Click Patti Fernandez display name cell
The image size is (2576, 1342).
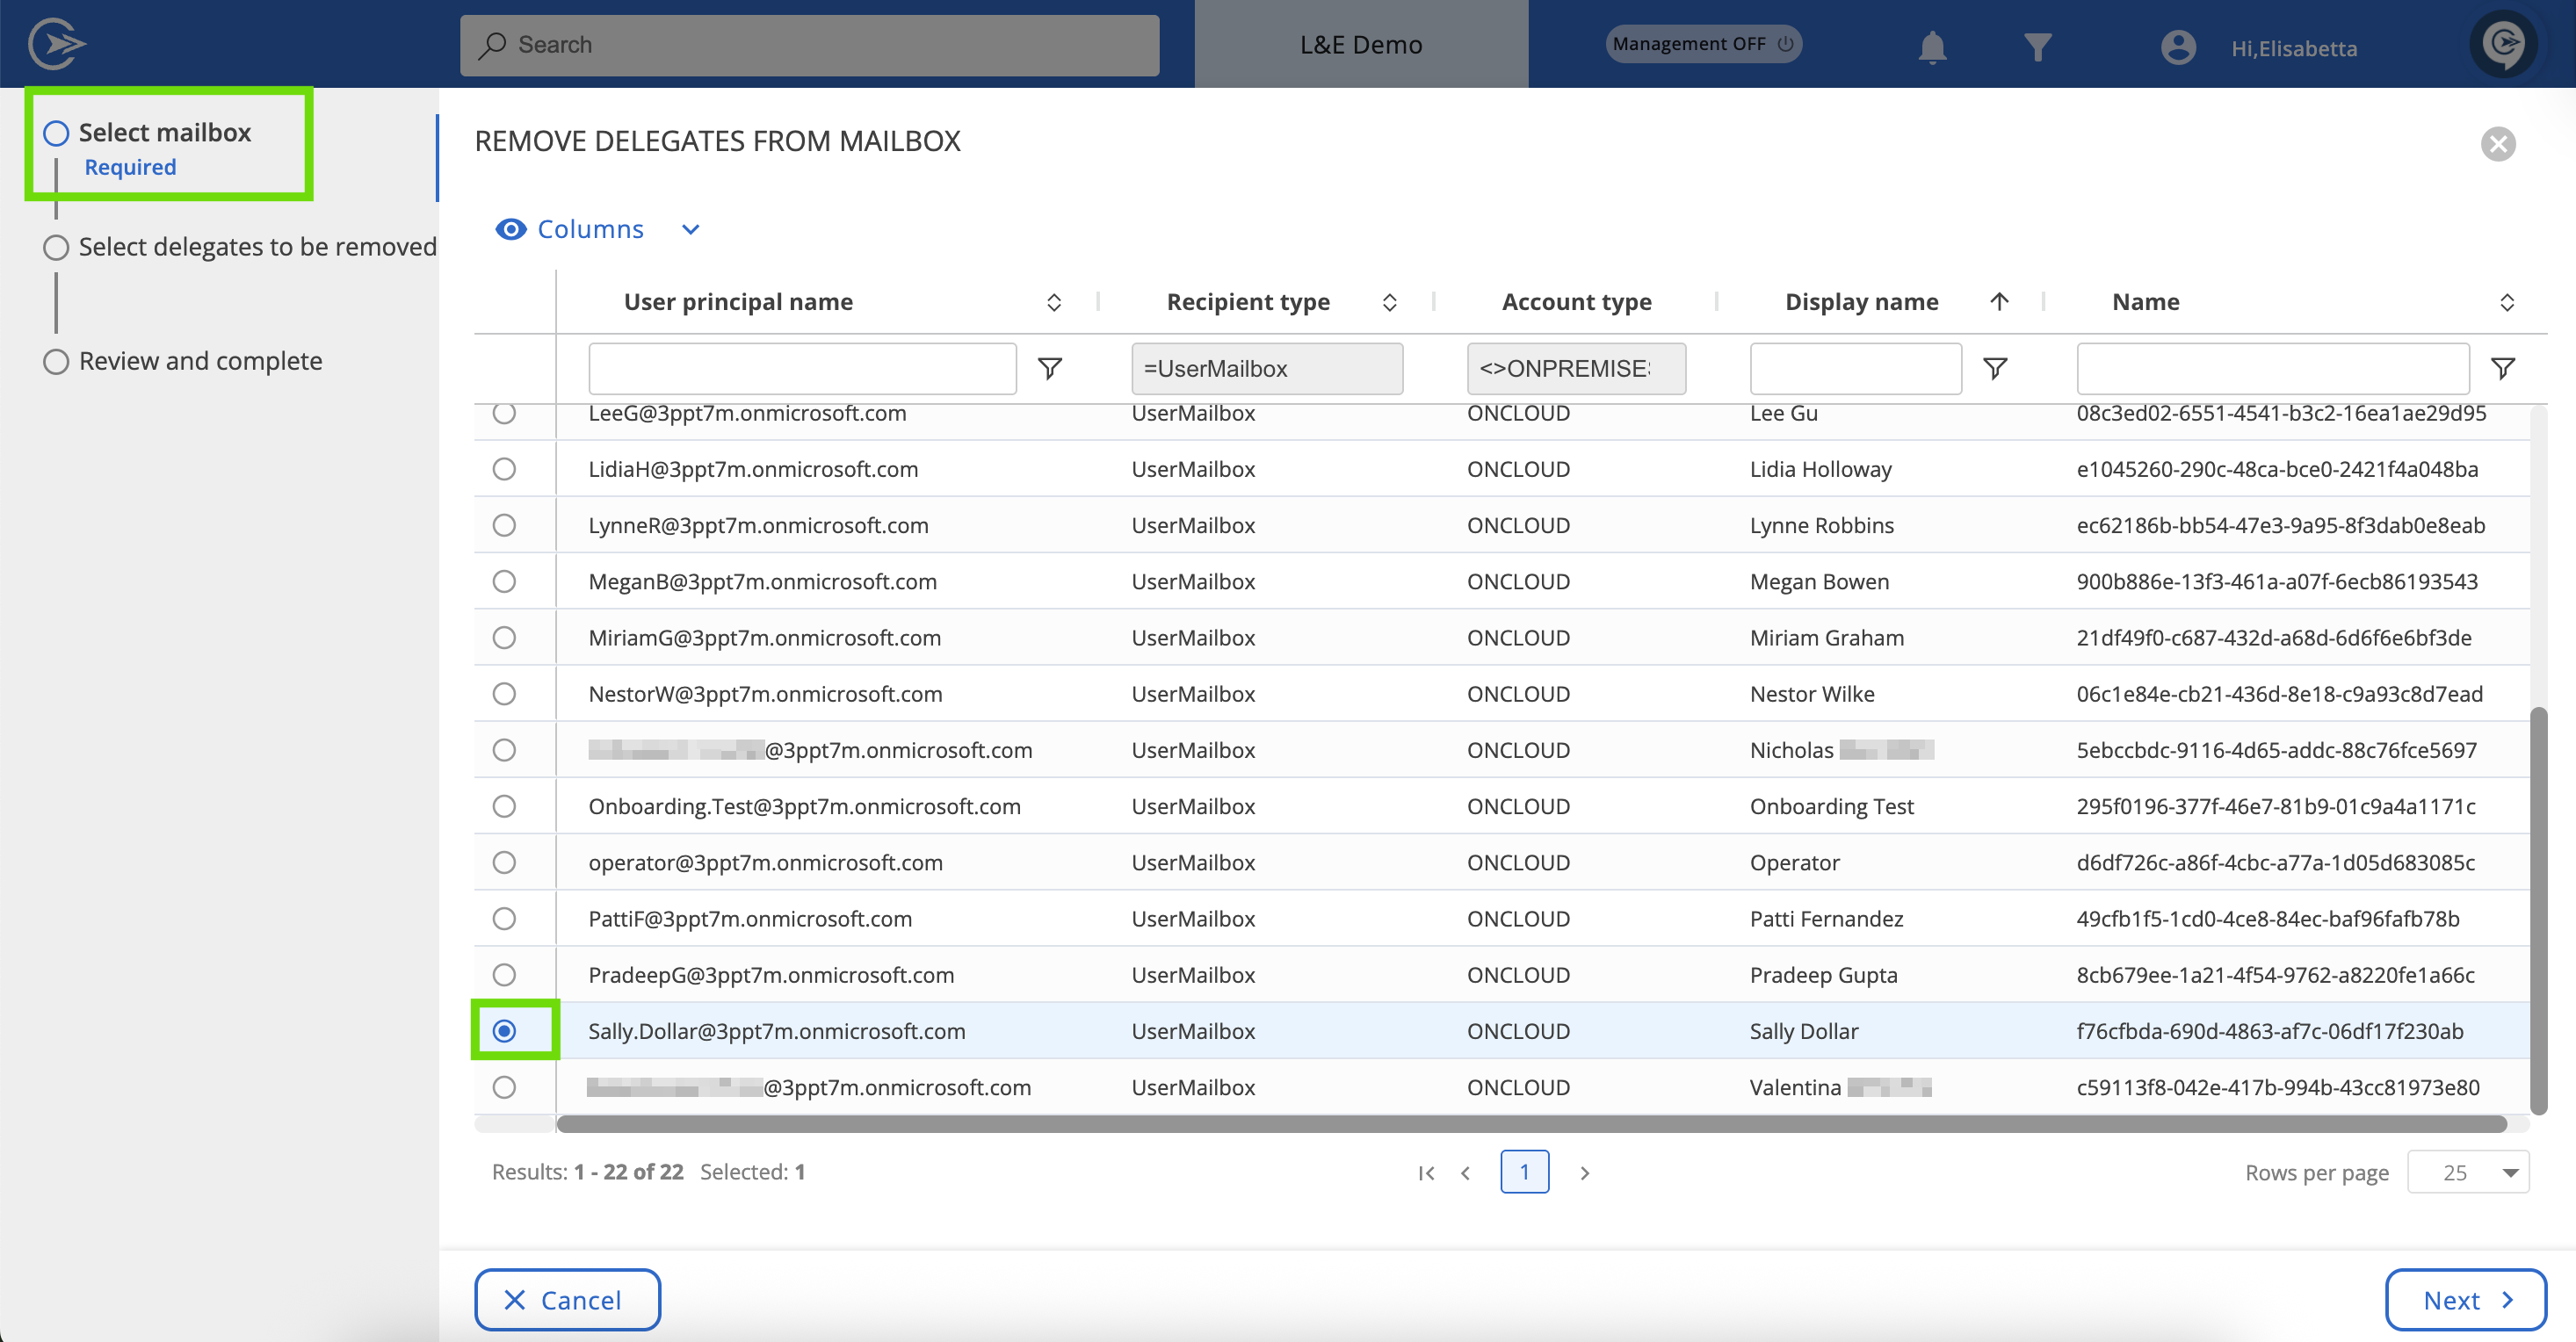(x=1826, y=918)
